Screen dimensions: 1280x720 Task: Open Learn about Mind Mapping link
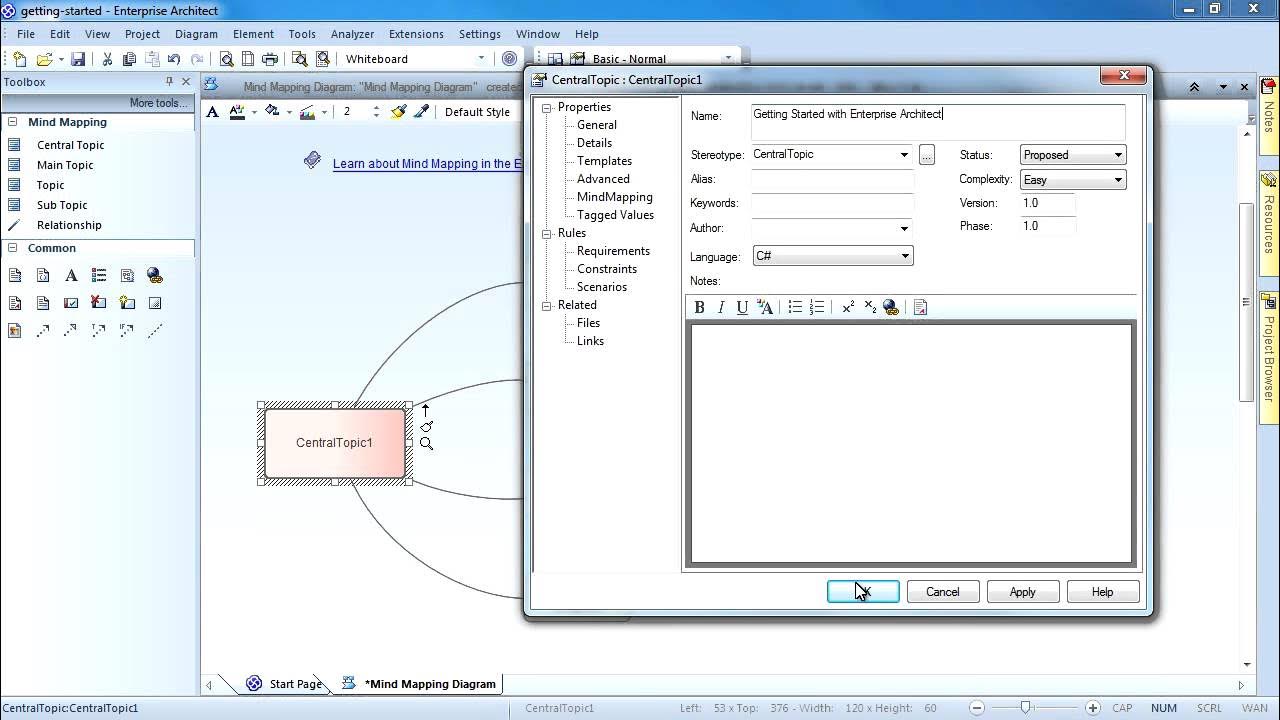tap(428, 164)
